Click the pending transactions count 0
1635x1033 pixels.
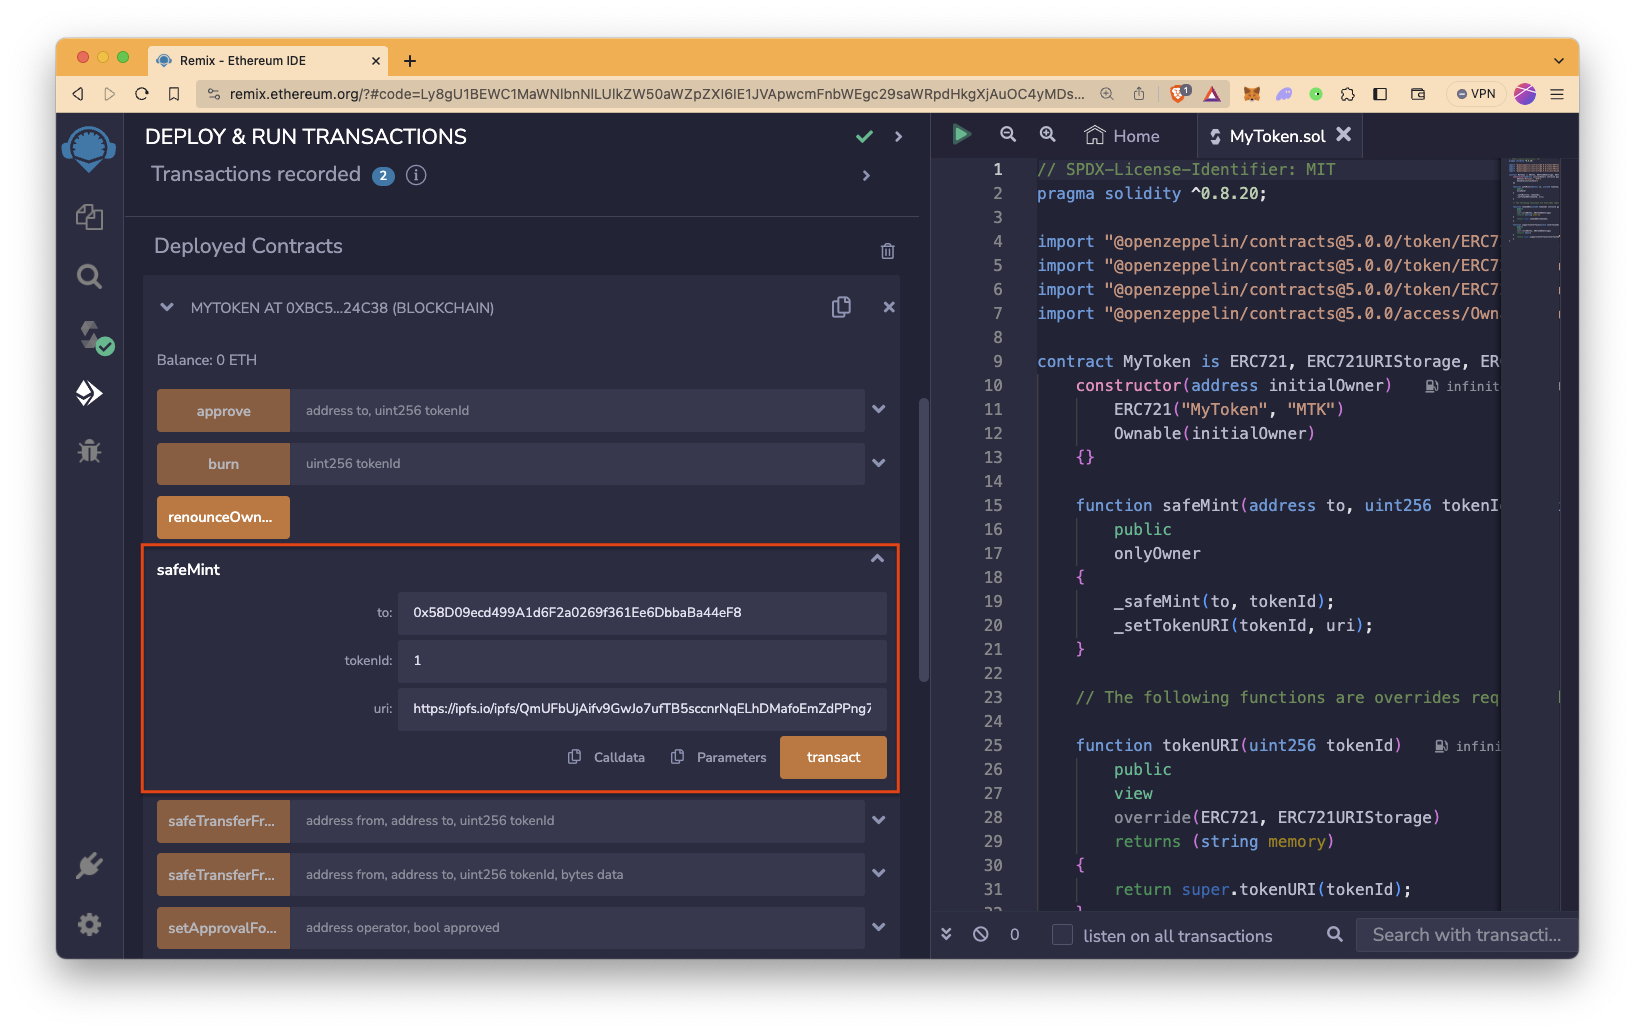[1014, 934]
